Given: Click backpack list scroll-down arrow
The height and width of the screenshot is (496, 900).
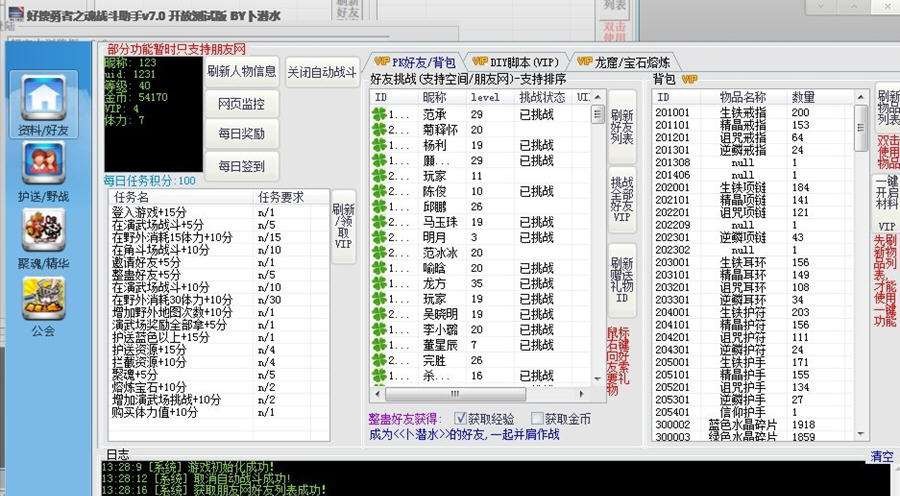Looking at the screenshot, I should click(860, 434).
